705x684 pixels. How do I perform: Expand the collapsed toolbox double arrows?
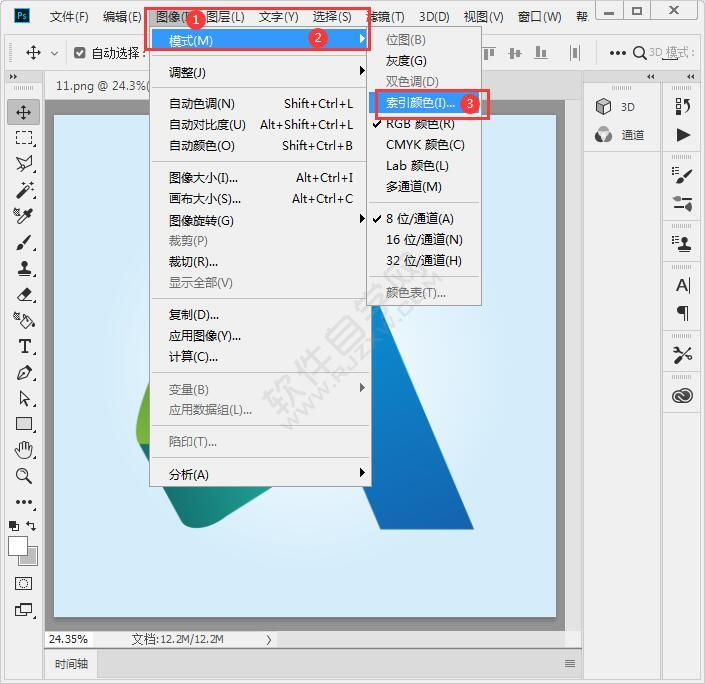pos(13,76)
